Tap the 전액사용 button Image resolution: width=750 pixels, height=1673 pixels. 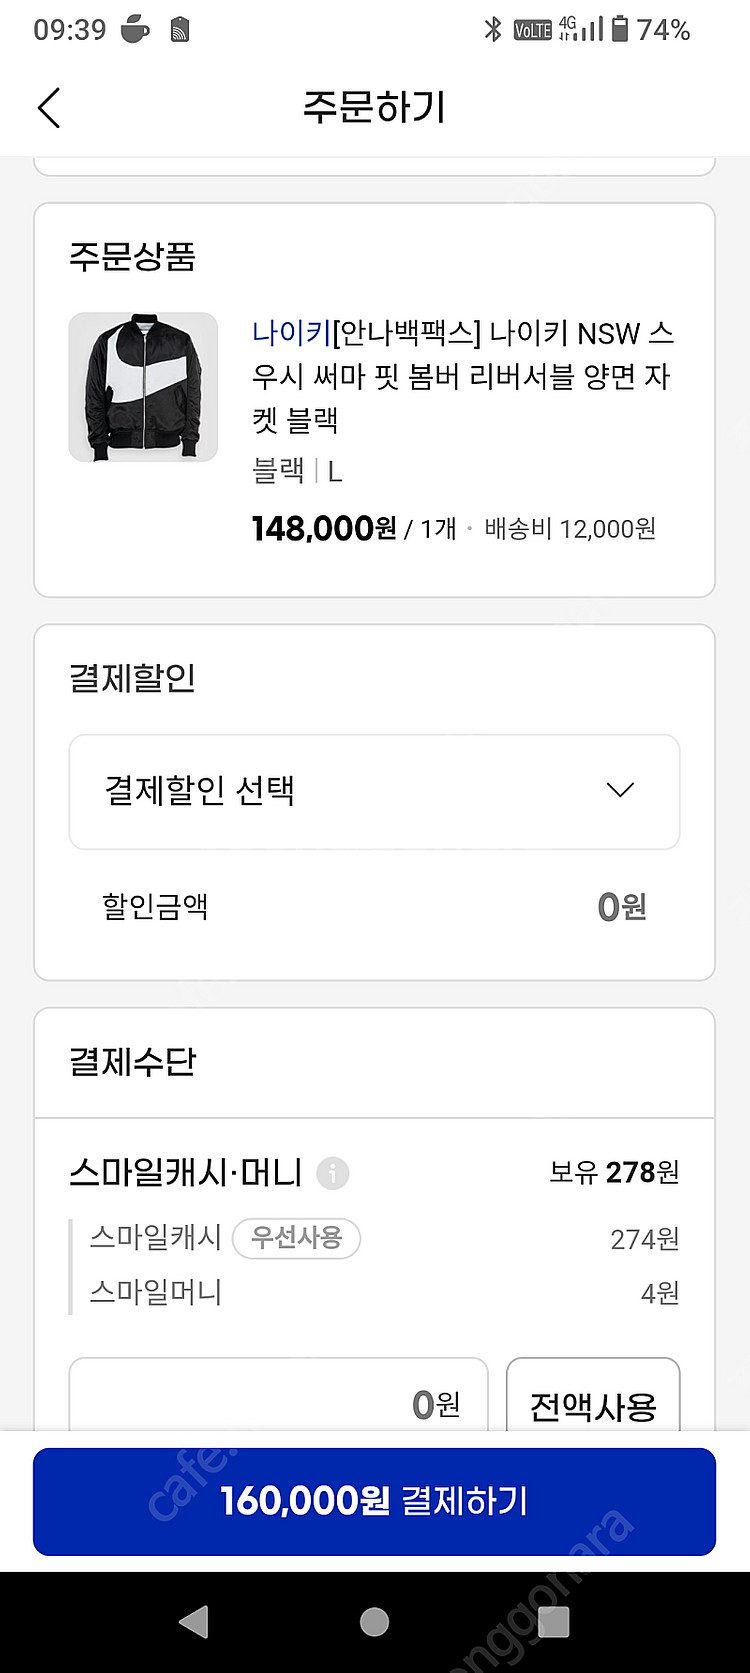(593, 1405)
